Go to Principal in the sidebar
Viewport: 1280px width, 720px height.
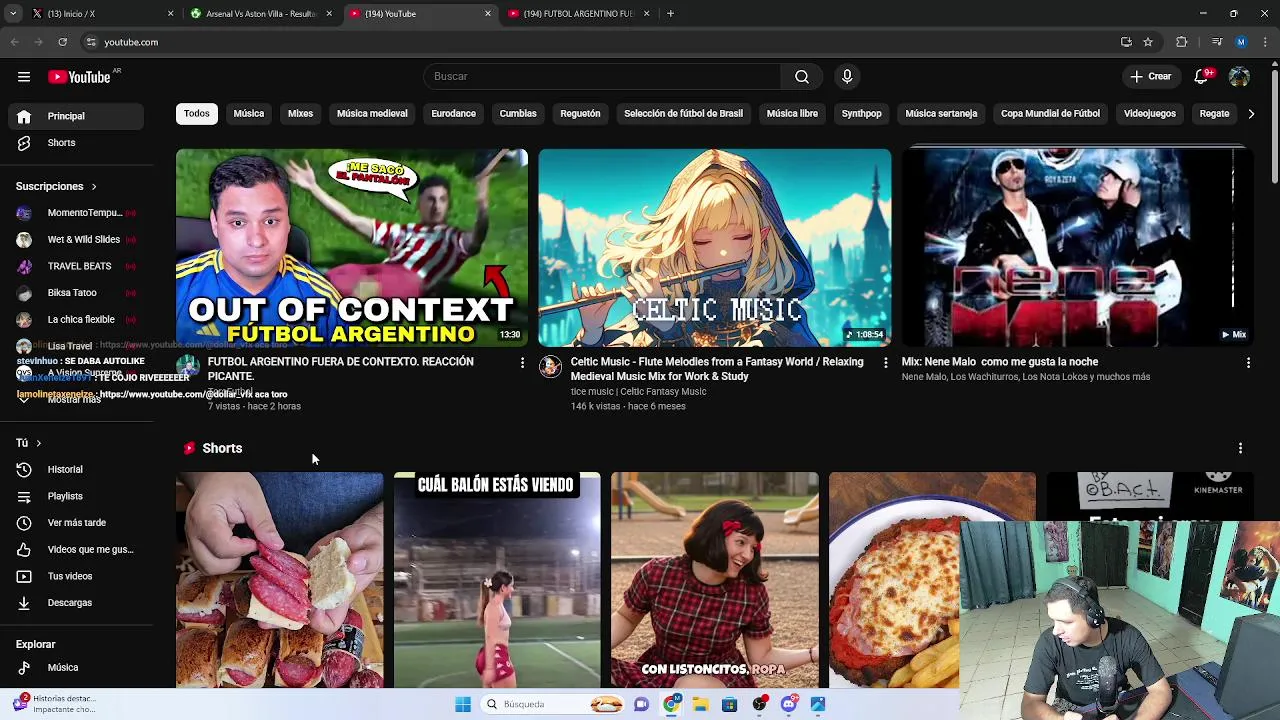point(76,116)
